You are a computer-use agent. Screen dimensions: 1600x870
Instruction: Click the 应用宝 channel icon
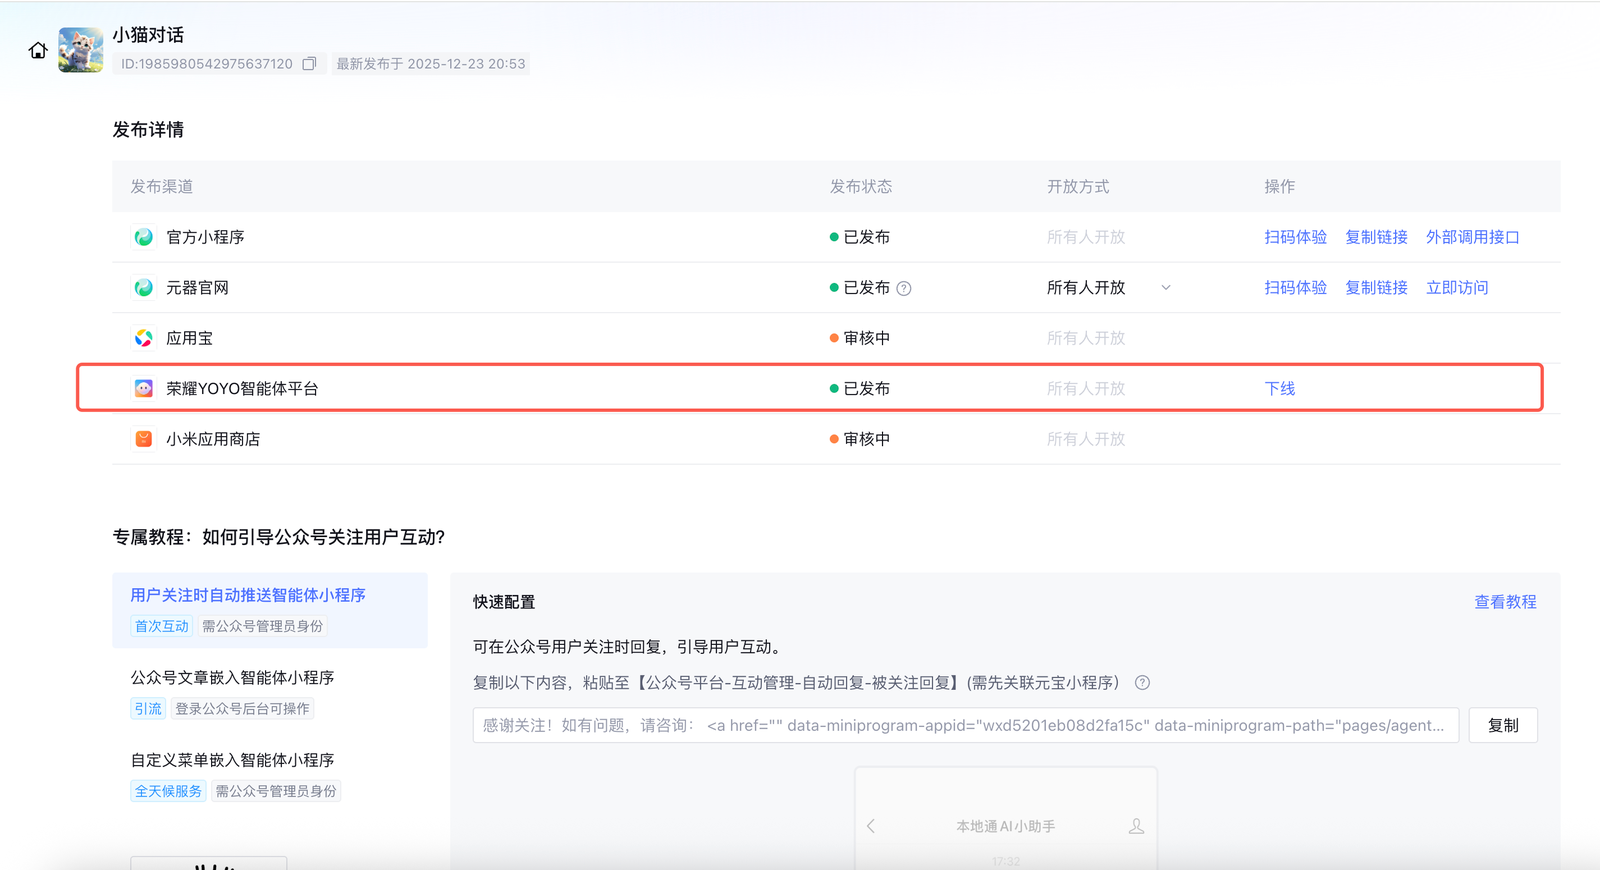pos(144,338)
